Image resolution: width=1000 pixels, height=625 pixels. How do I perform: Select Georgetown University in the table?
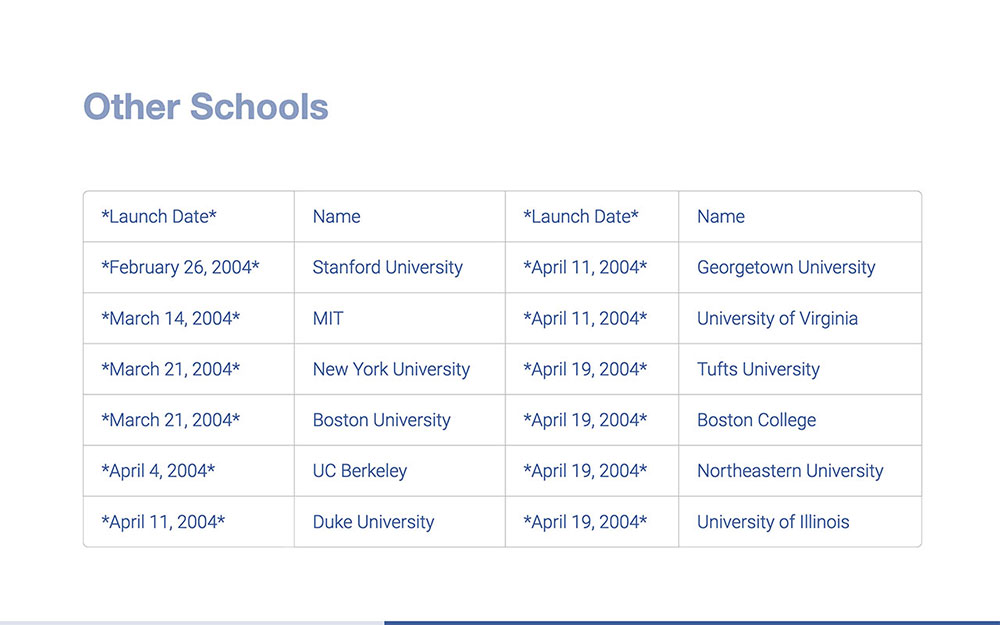(x=786, y=267)
